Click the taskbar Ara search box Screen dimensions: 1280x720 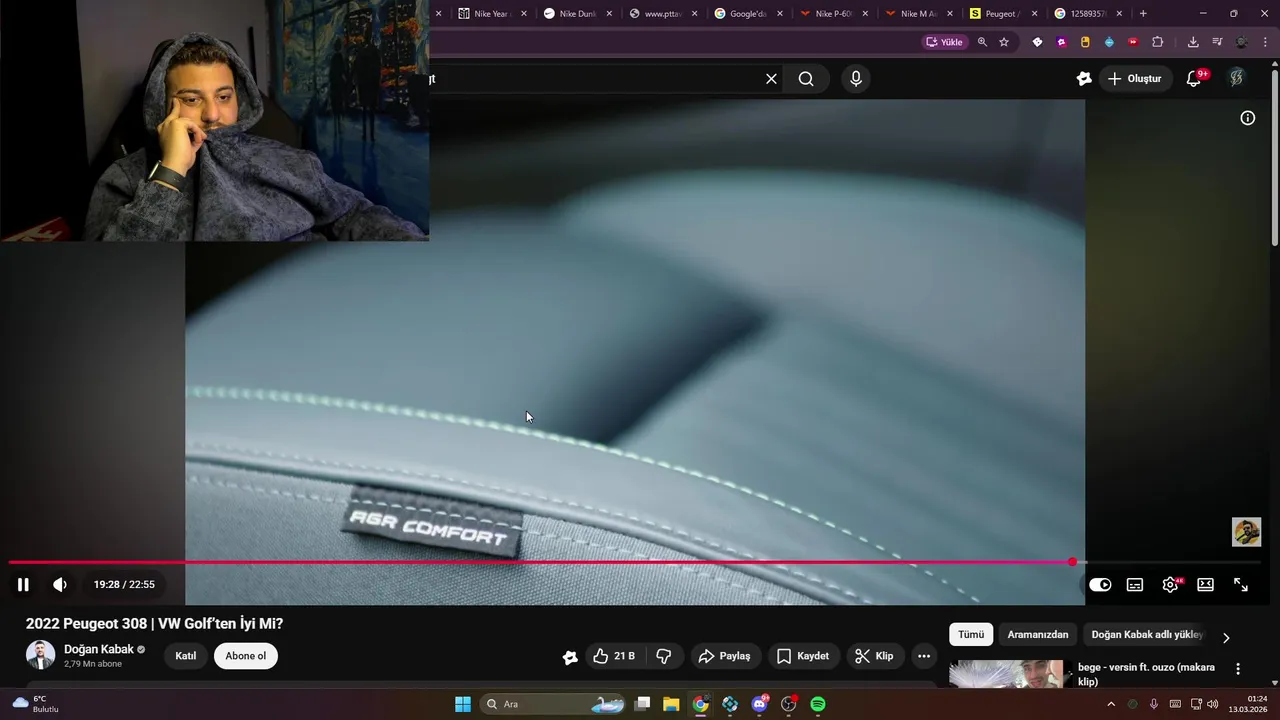tap(553, 704)
